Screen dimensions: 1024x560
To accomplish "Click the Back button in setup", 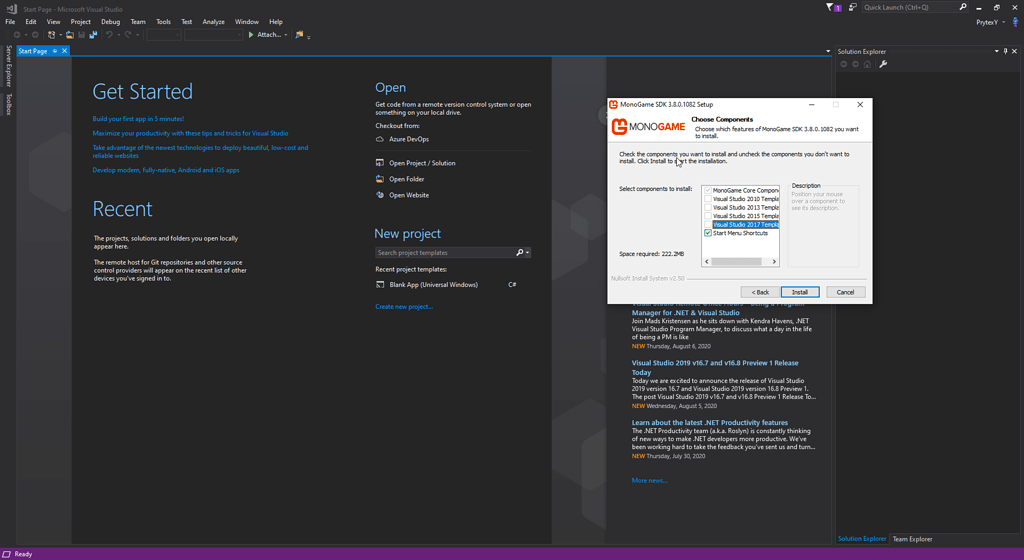I will (760, 292).
